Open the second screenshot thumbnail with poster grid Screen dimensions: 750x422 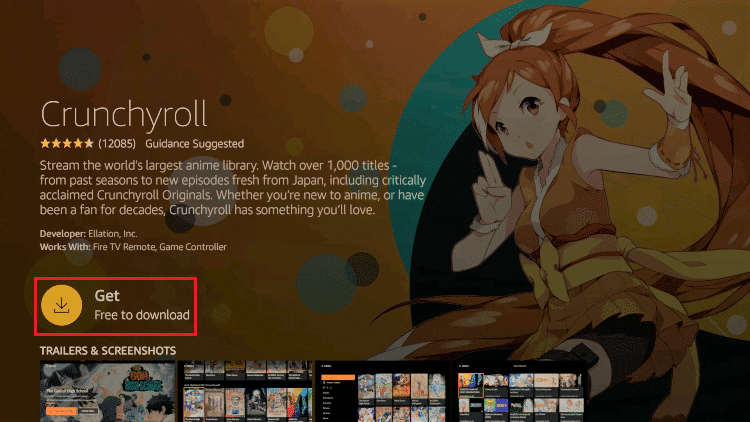point(245,391)
